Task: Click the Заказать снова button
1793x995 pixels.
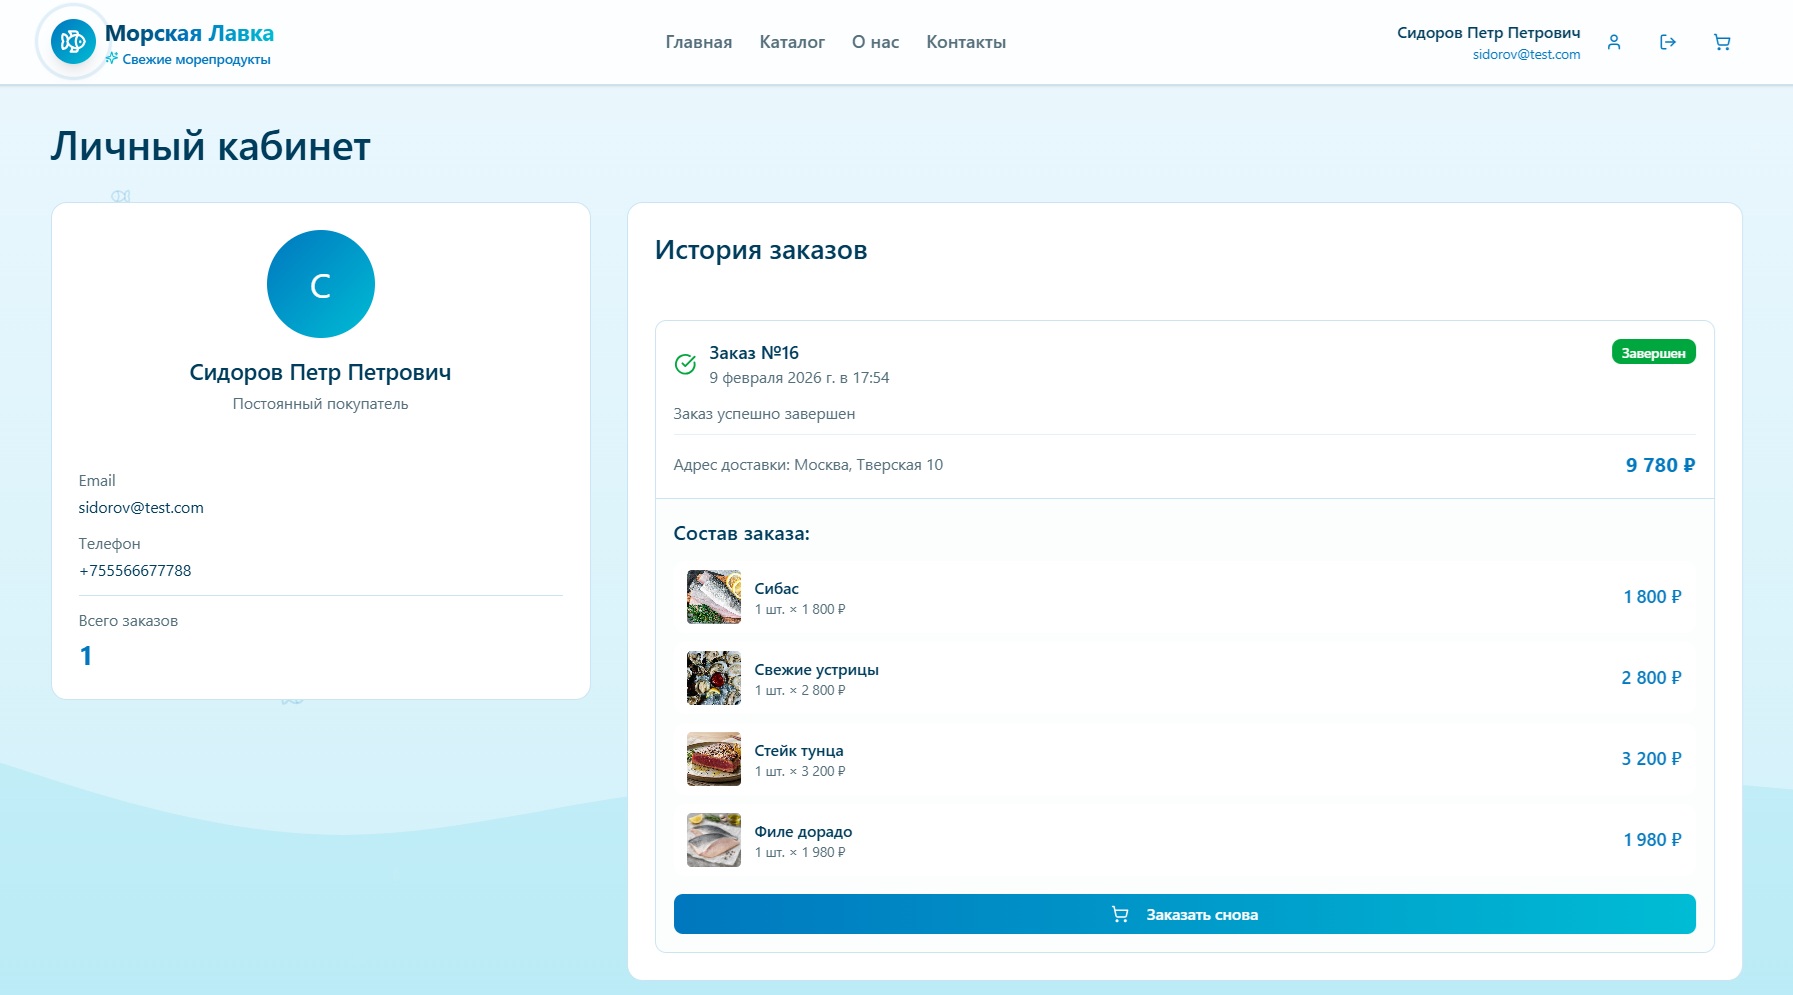Action: point(1185,914)
